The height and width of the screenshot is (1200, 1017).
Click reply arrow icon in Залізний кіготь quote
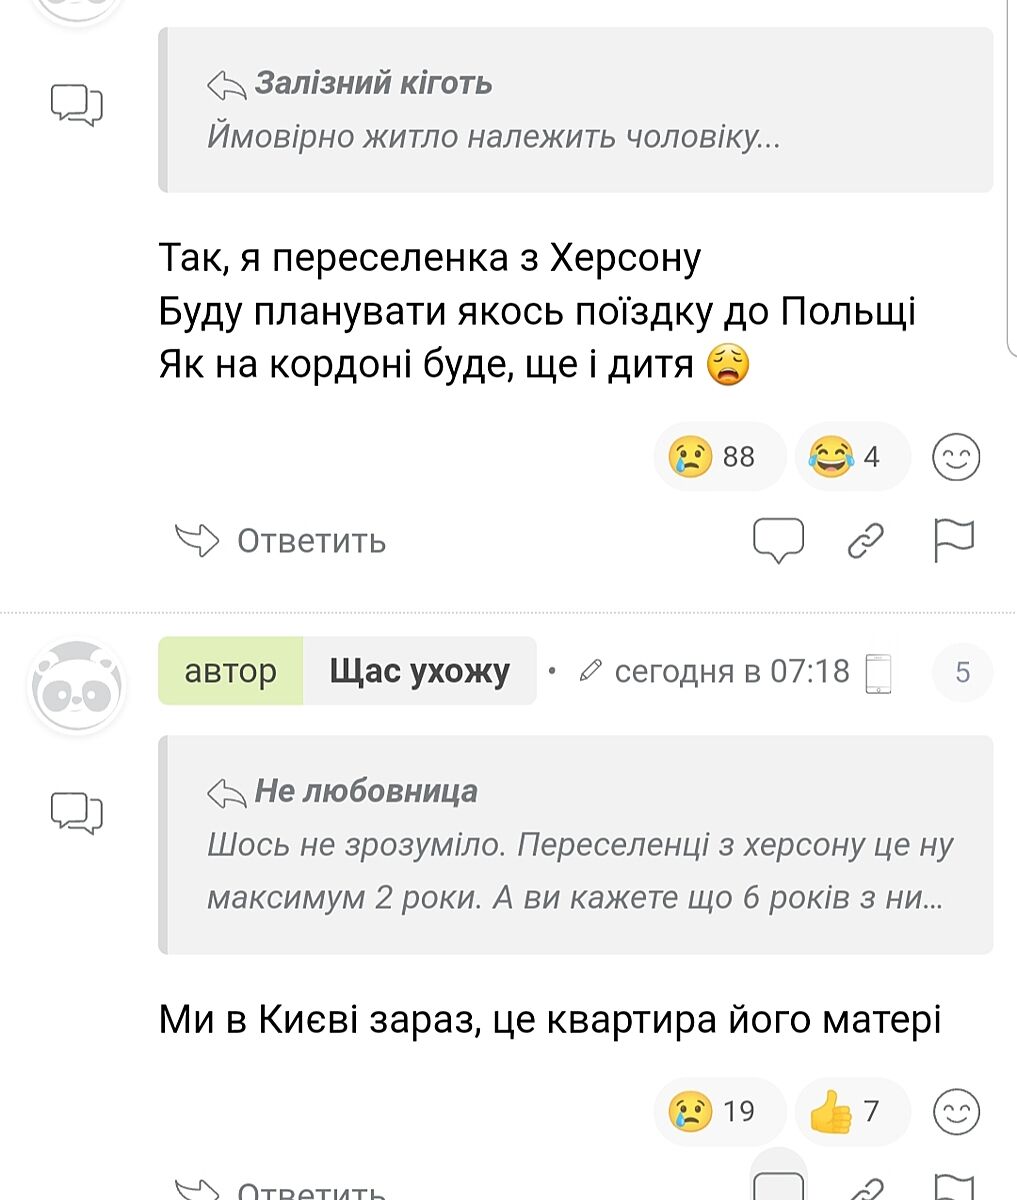[x=226, y=85]
